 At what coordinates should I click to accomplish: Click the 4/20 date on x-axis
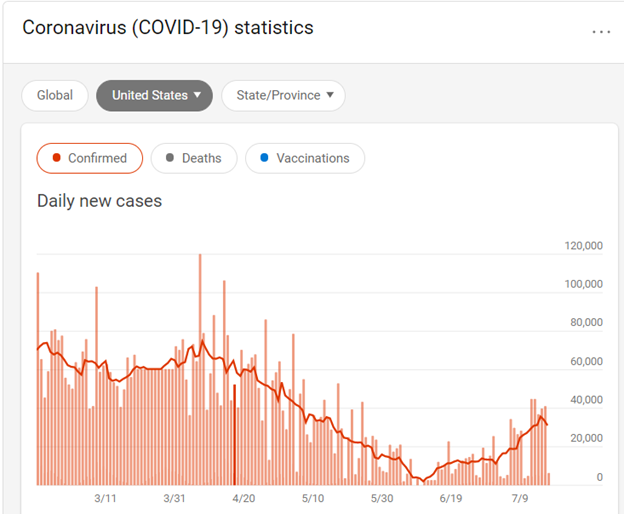244,498
